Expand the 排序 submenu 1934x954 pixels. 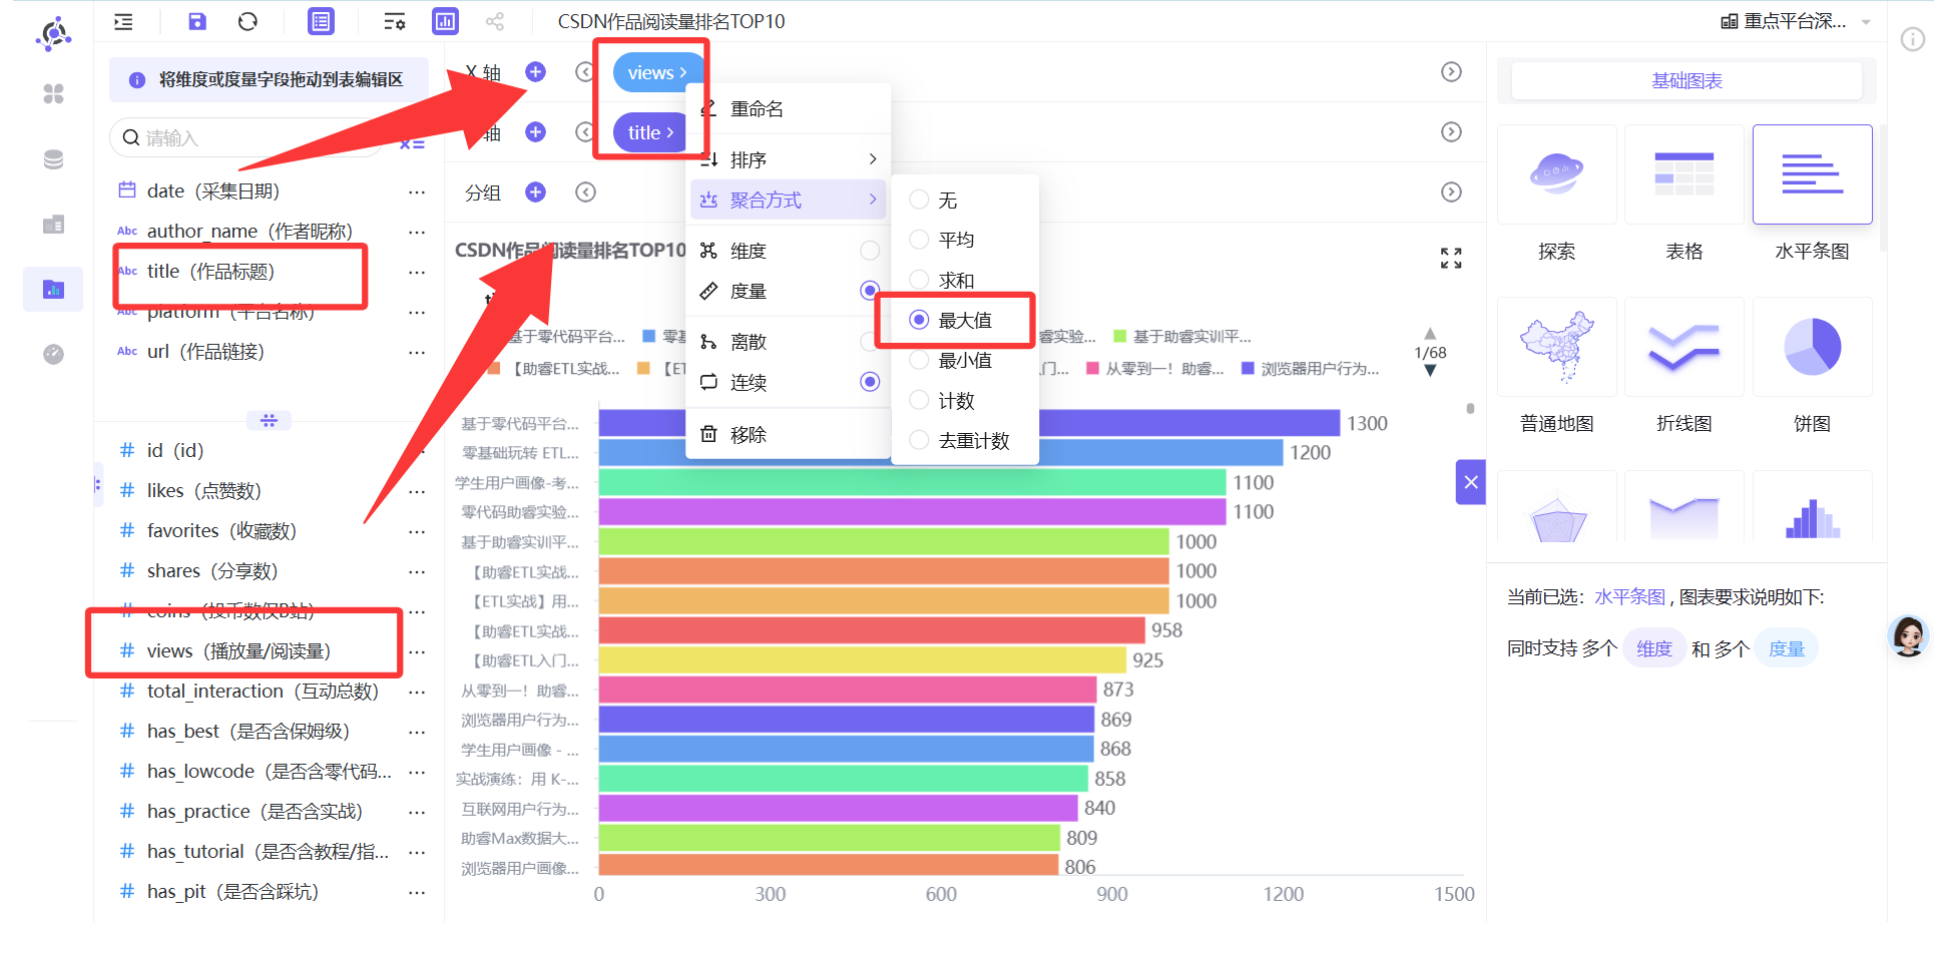tap(788, 159)
